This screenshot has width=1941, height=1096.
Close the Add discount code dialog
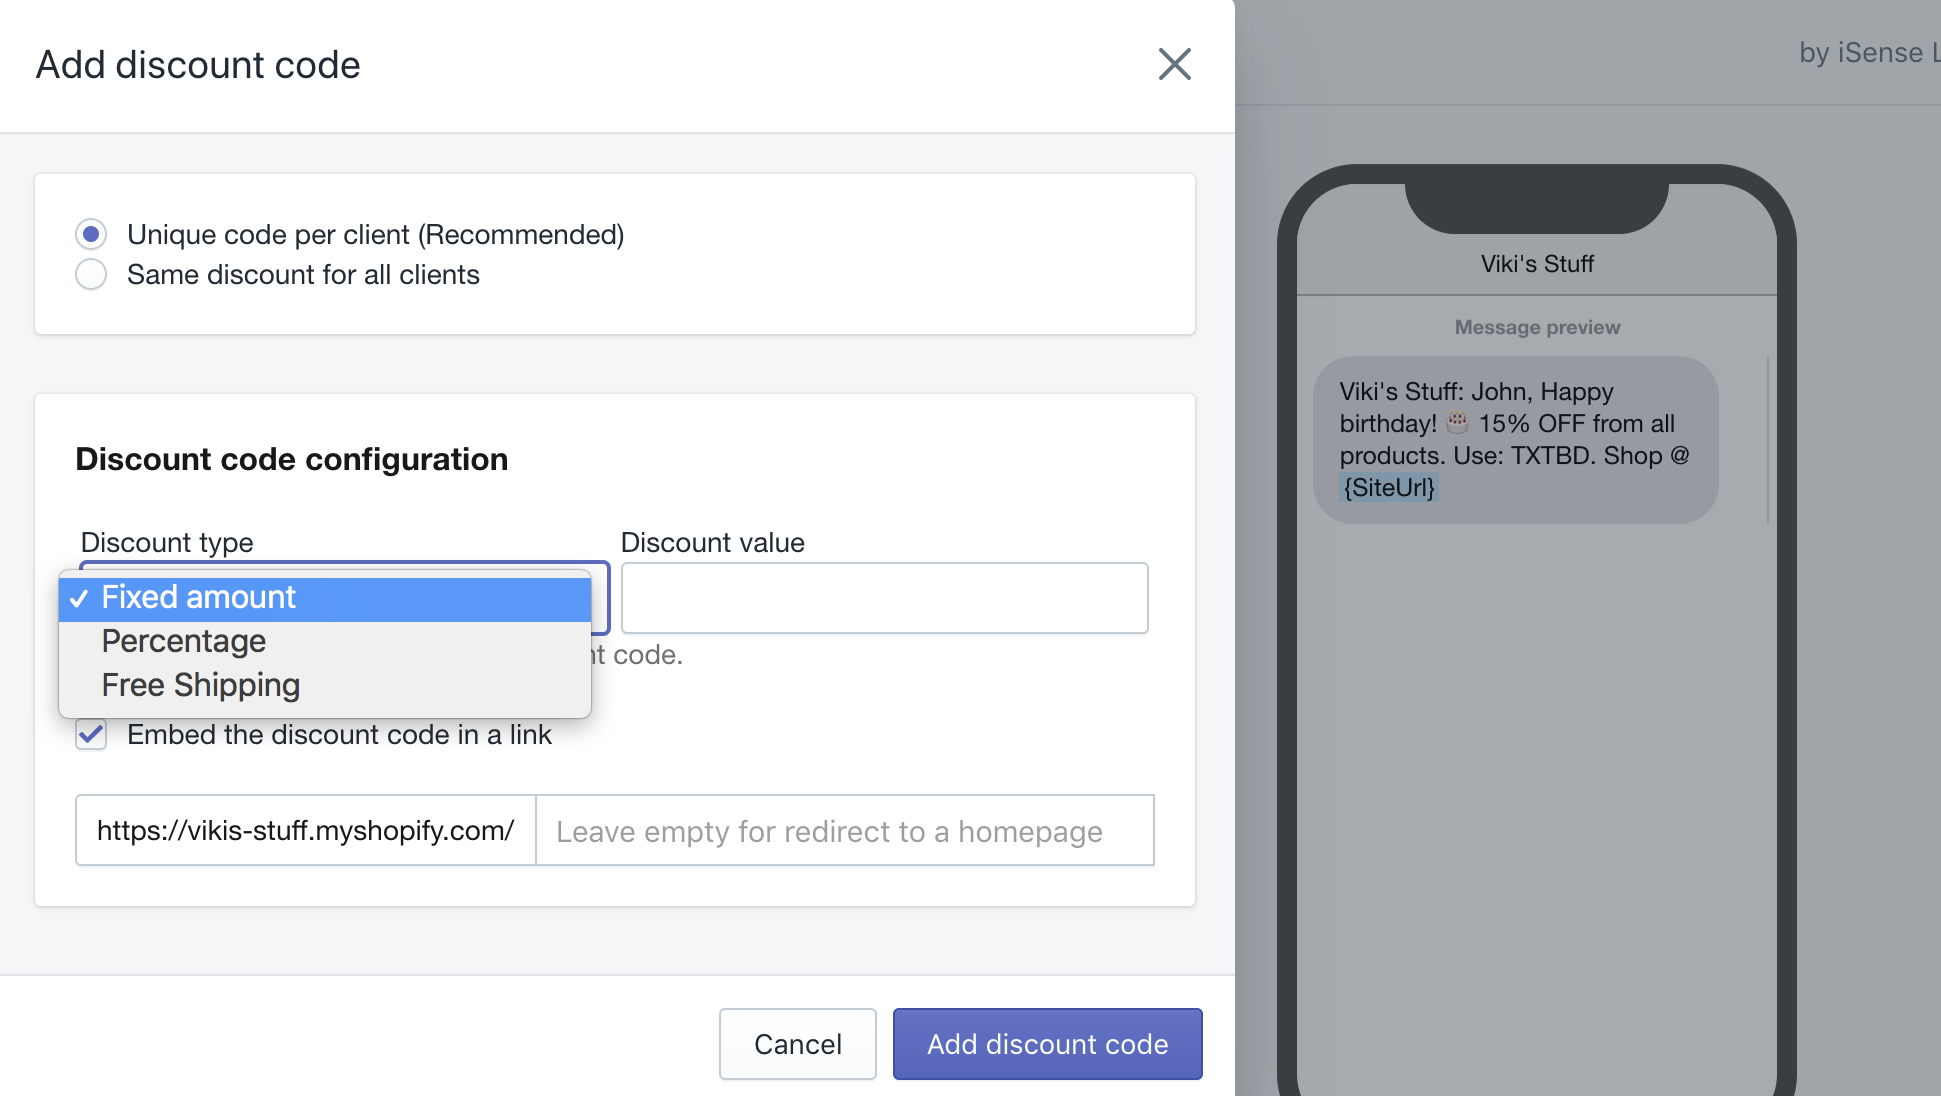click(x=1174, y=64)
